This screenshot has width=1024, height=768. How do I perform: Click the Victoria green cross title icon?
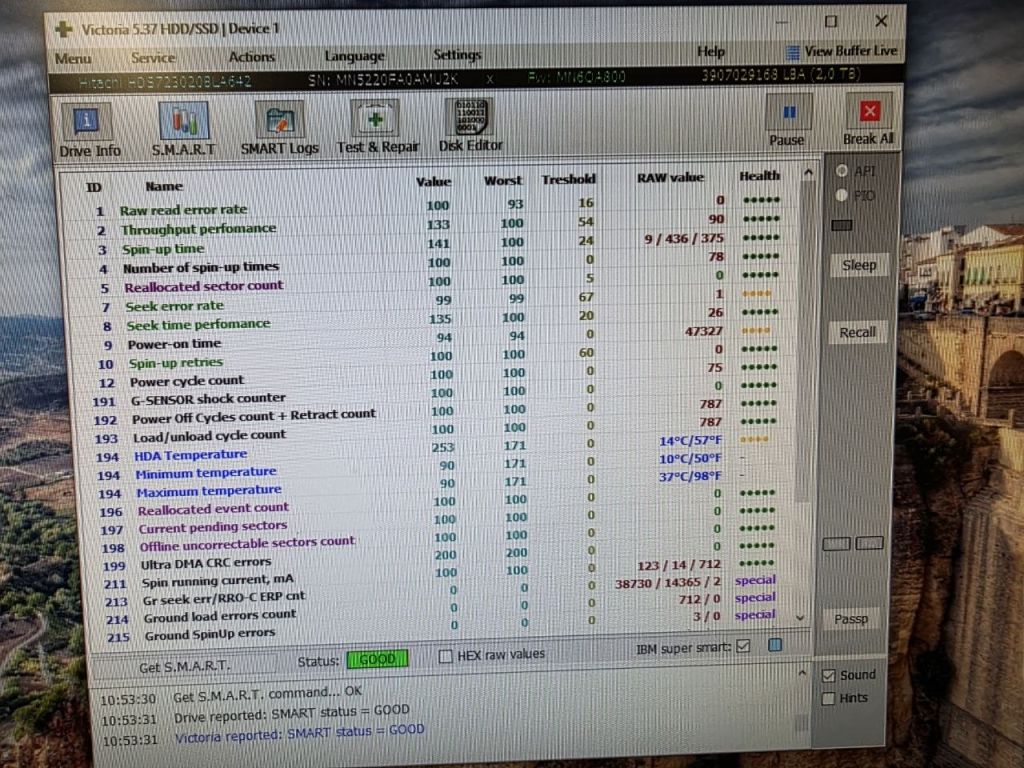click(64, 29)
